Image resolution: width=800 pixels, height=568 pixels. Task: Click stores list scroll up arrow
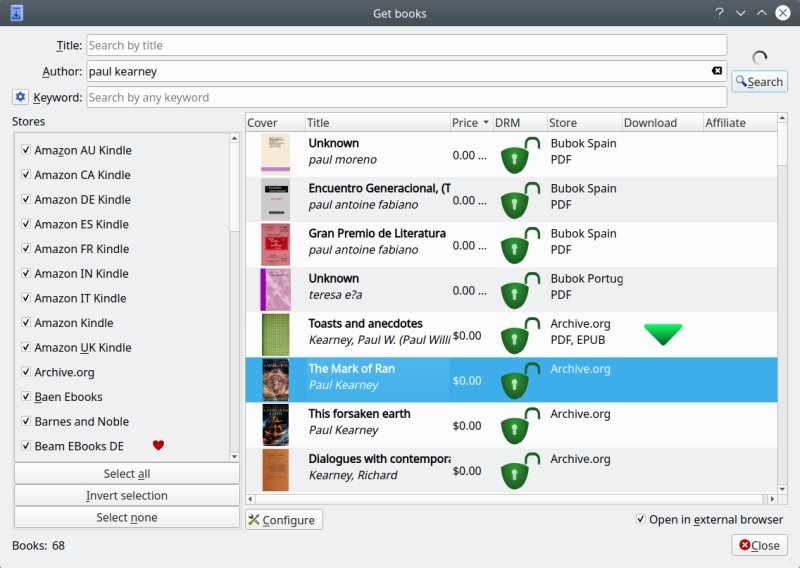coord(234,138)
